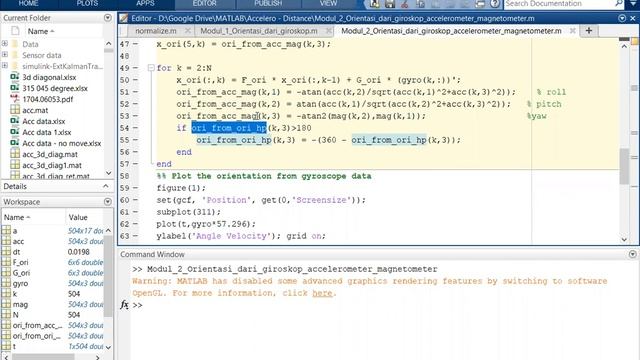Collapse the for loop code fold on line 49
This screenshot has width=640, height=360.
[151, 68]
